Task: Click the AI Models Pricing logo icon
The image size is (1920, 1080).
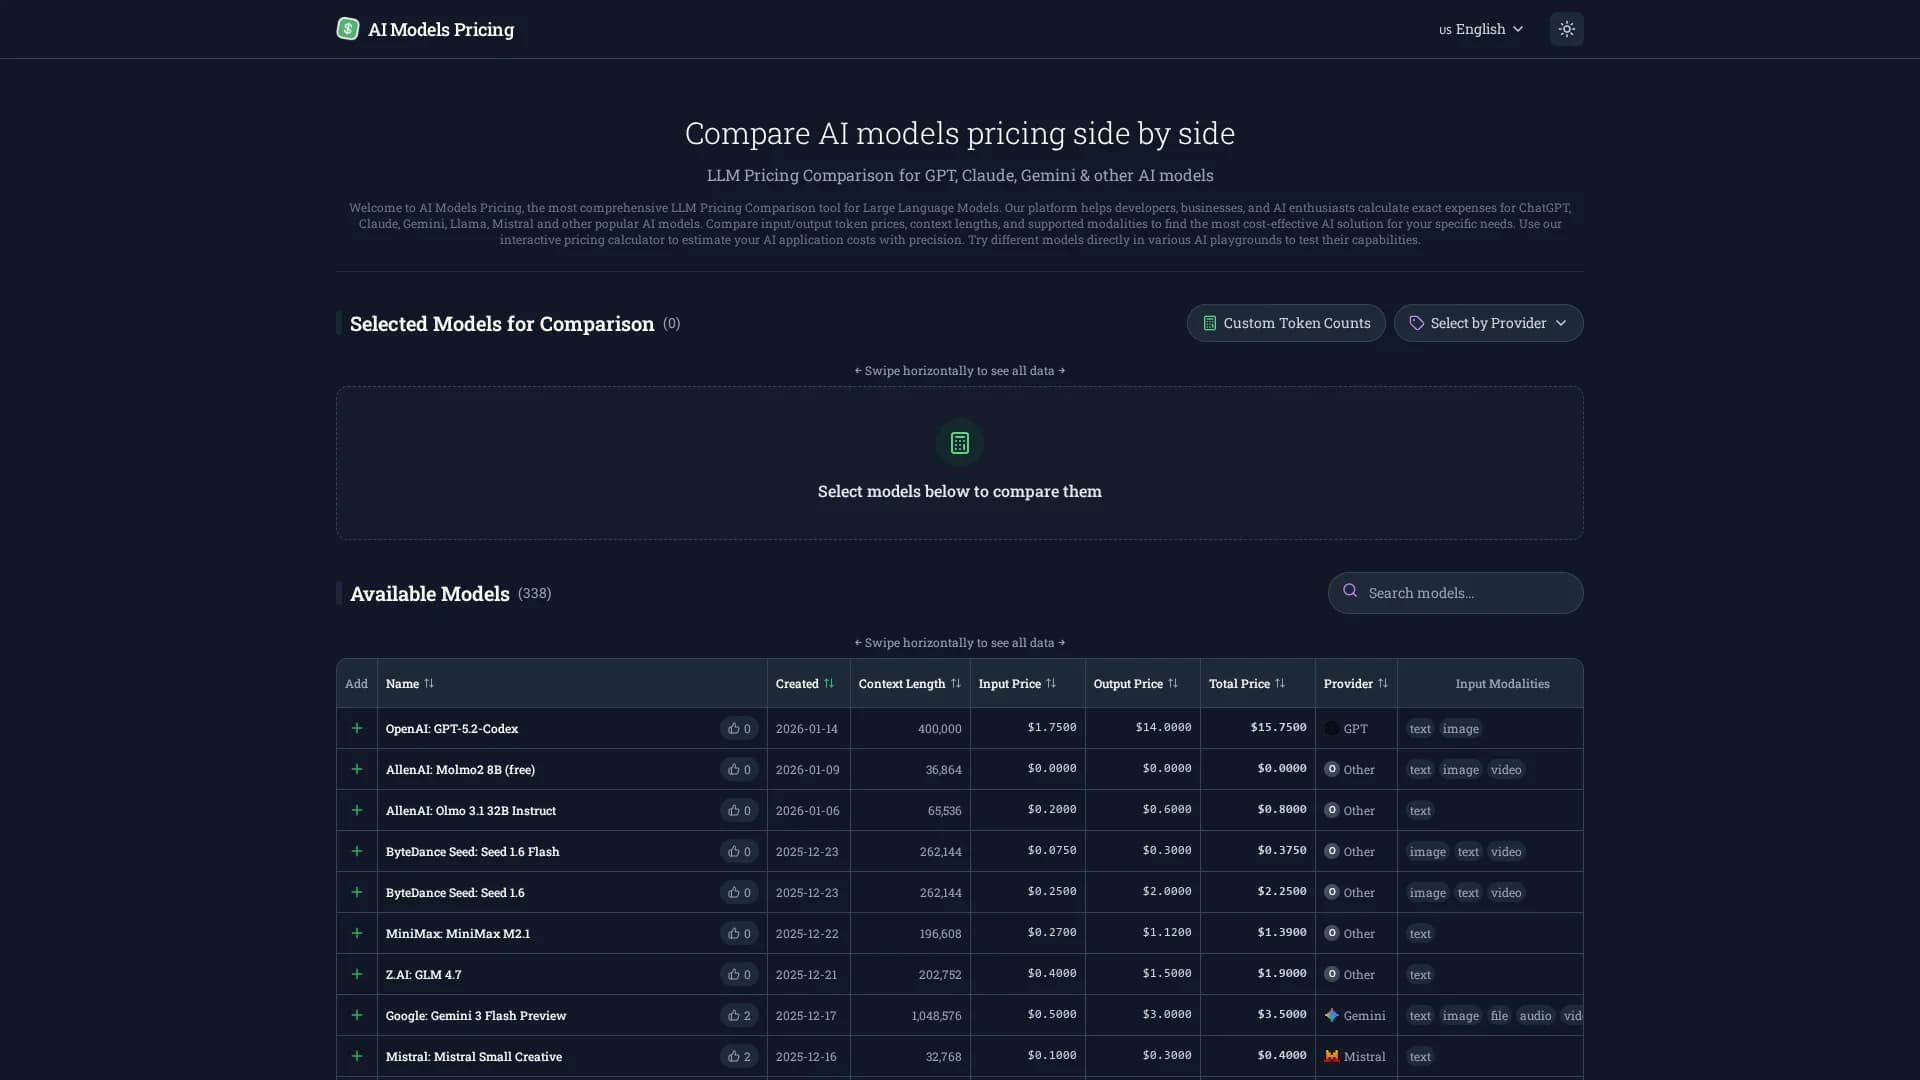Action: (348, 29)
